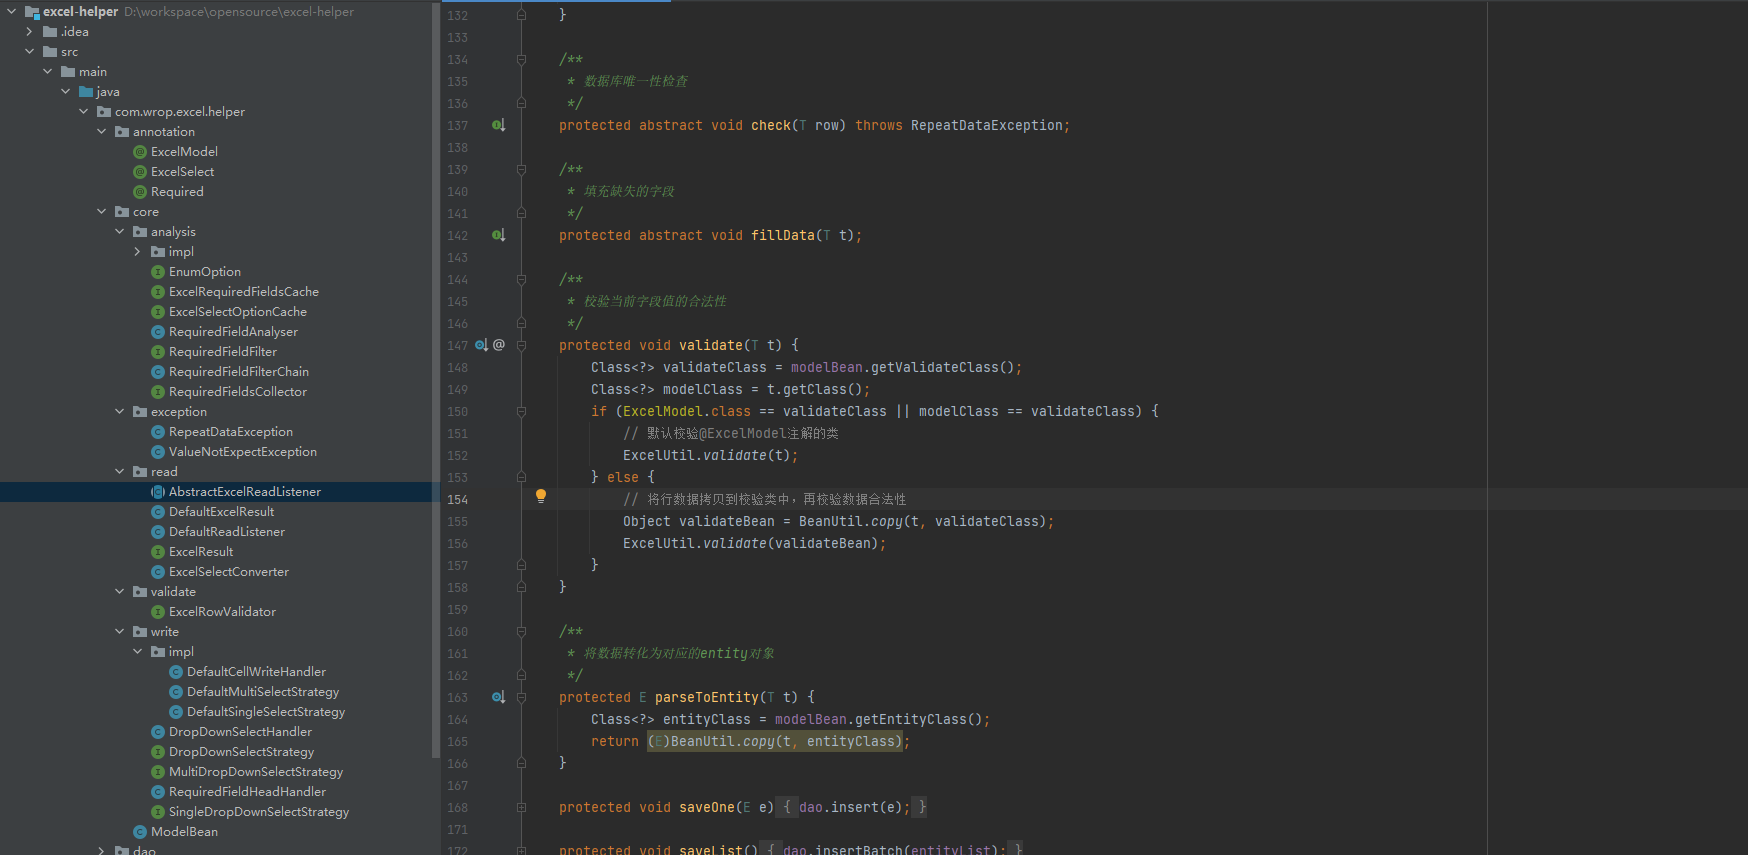
Task: Collapse the core package
Action: click(x=101, y=212)
